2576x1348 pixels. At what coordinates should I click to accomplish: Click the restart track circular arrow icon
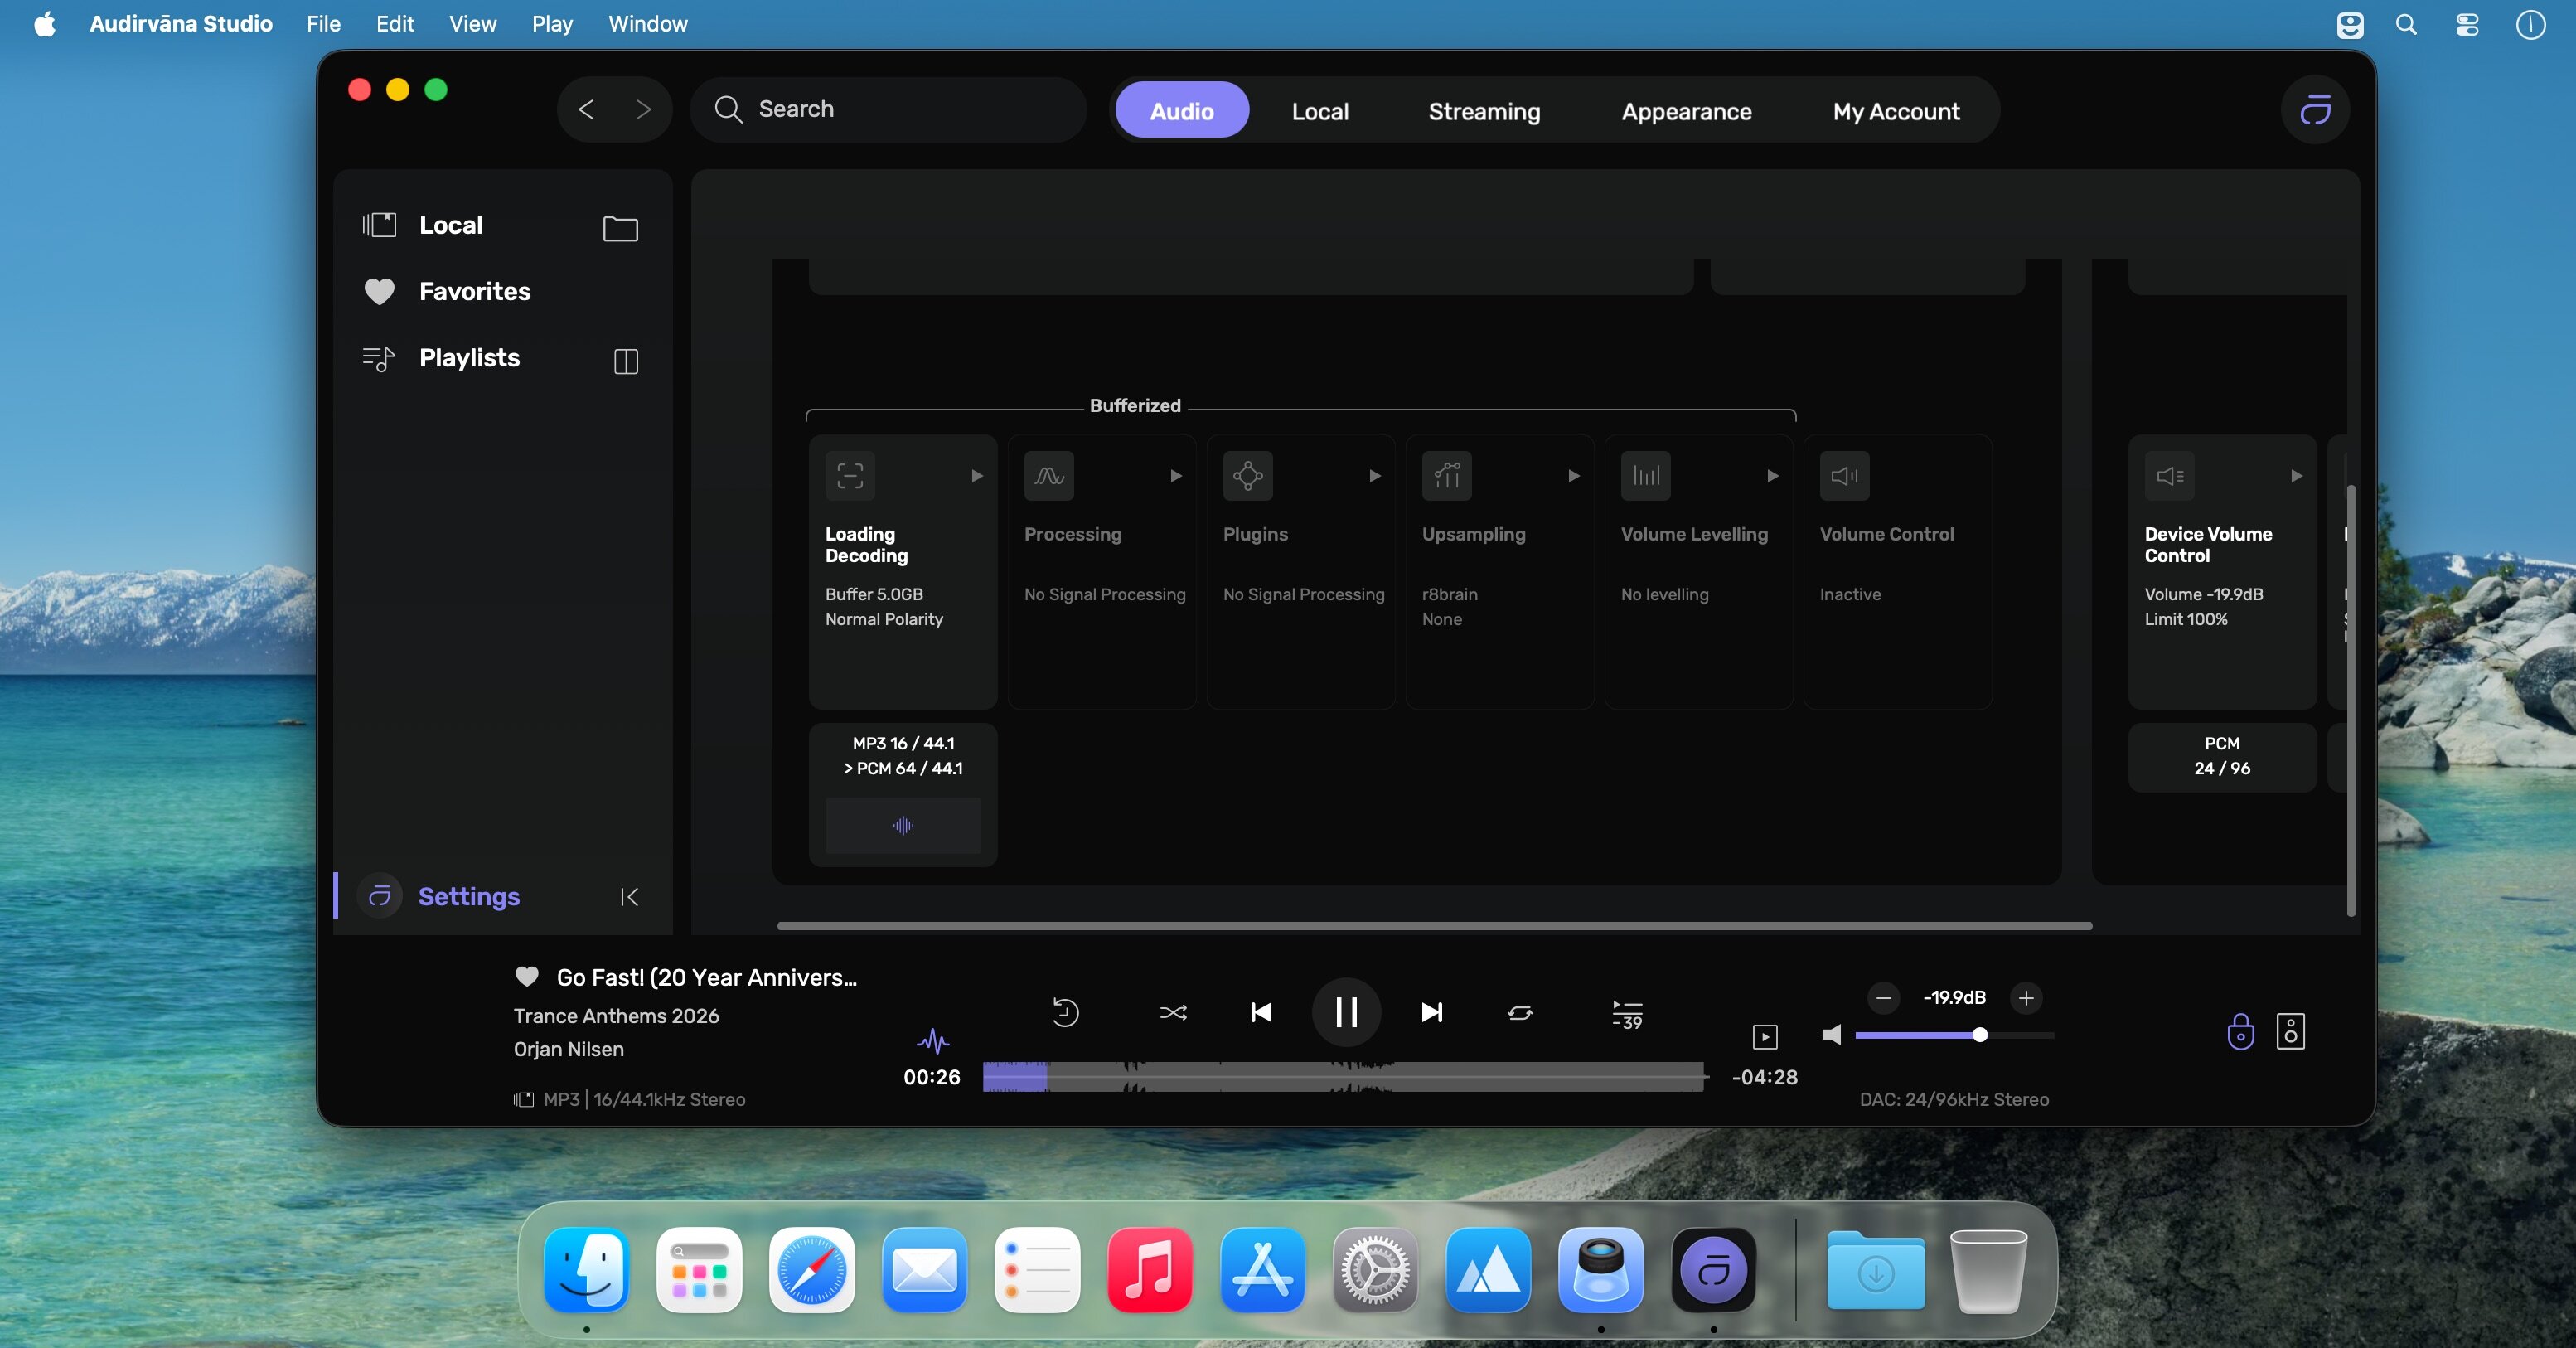pos(1065,1013)
